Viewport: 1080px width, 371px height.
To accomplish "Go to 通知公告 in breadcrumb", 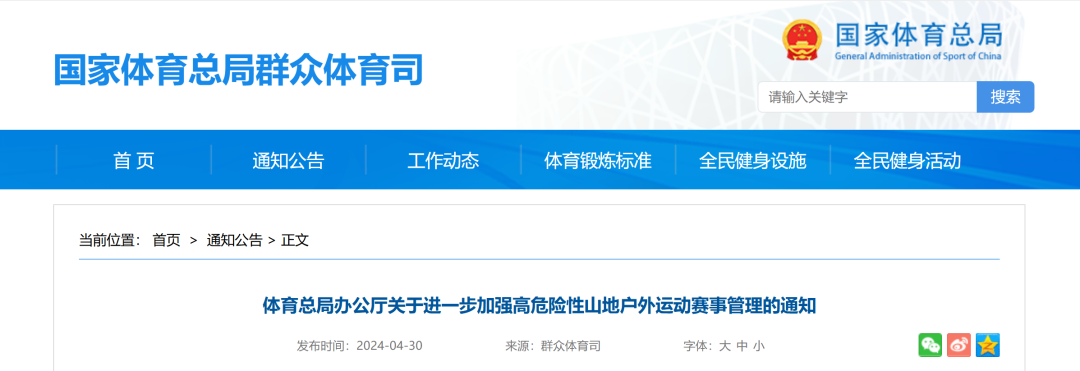I will pyautogui.click(x=234, y=240).
